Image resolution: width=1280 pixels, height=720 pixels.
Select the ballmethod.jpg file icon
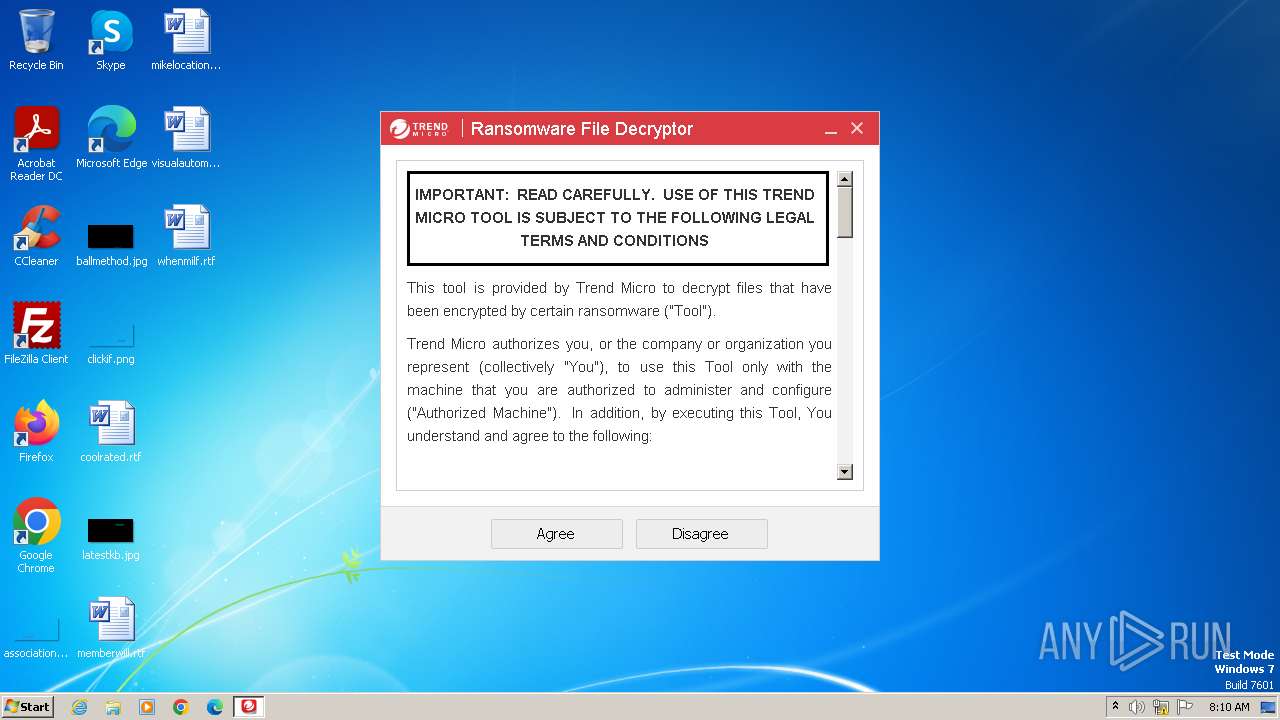111,245
